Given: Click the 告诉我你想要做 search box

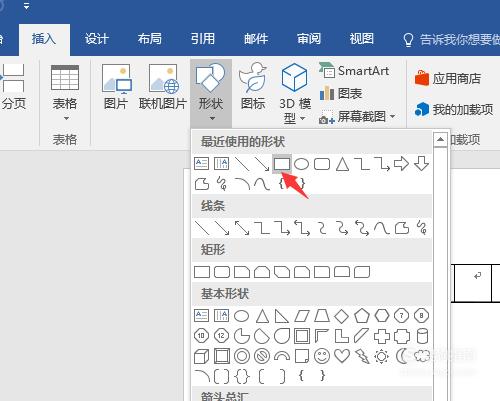Looking at the screenshot, I should (x=451, y=40).
